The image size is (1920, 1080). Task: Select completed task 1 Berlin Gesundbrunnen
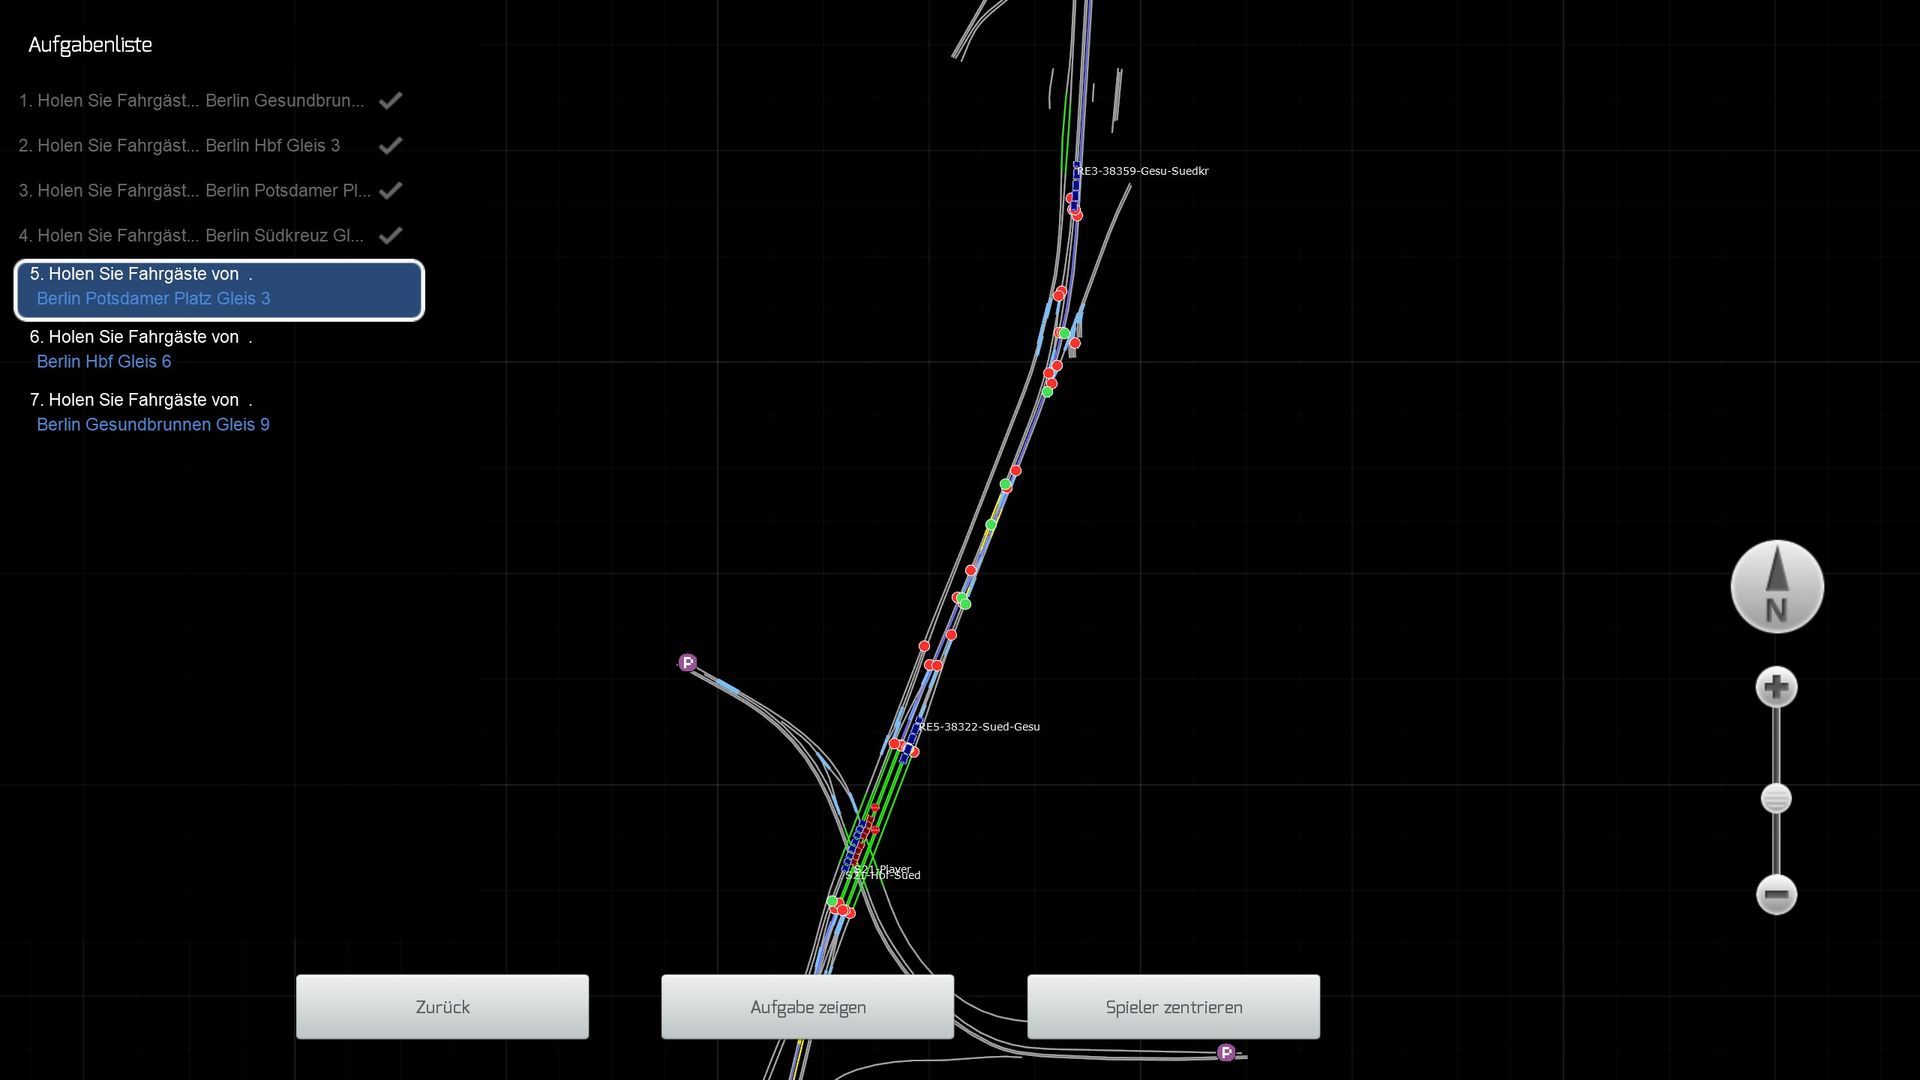pyautogui.click(x=190, y=101)
